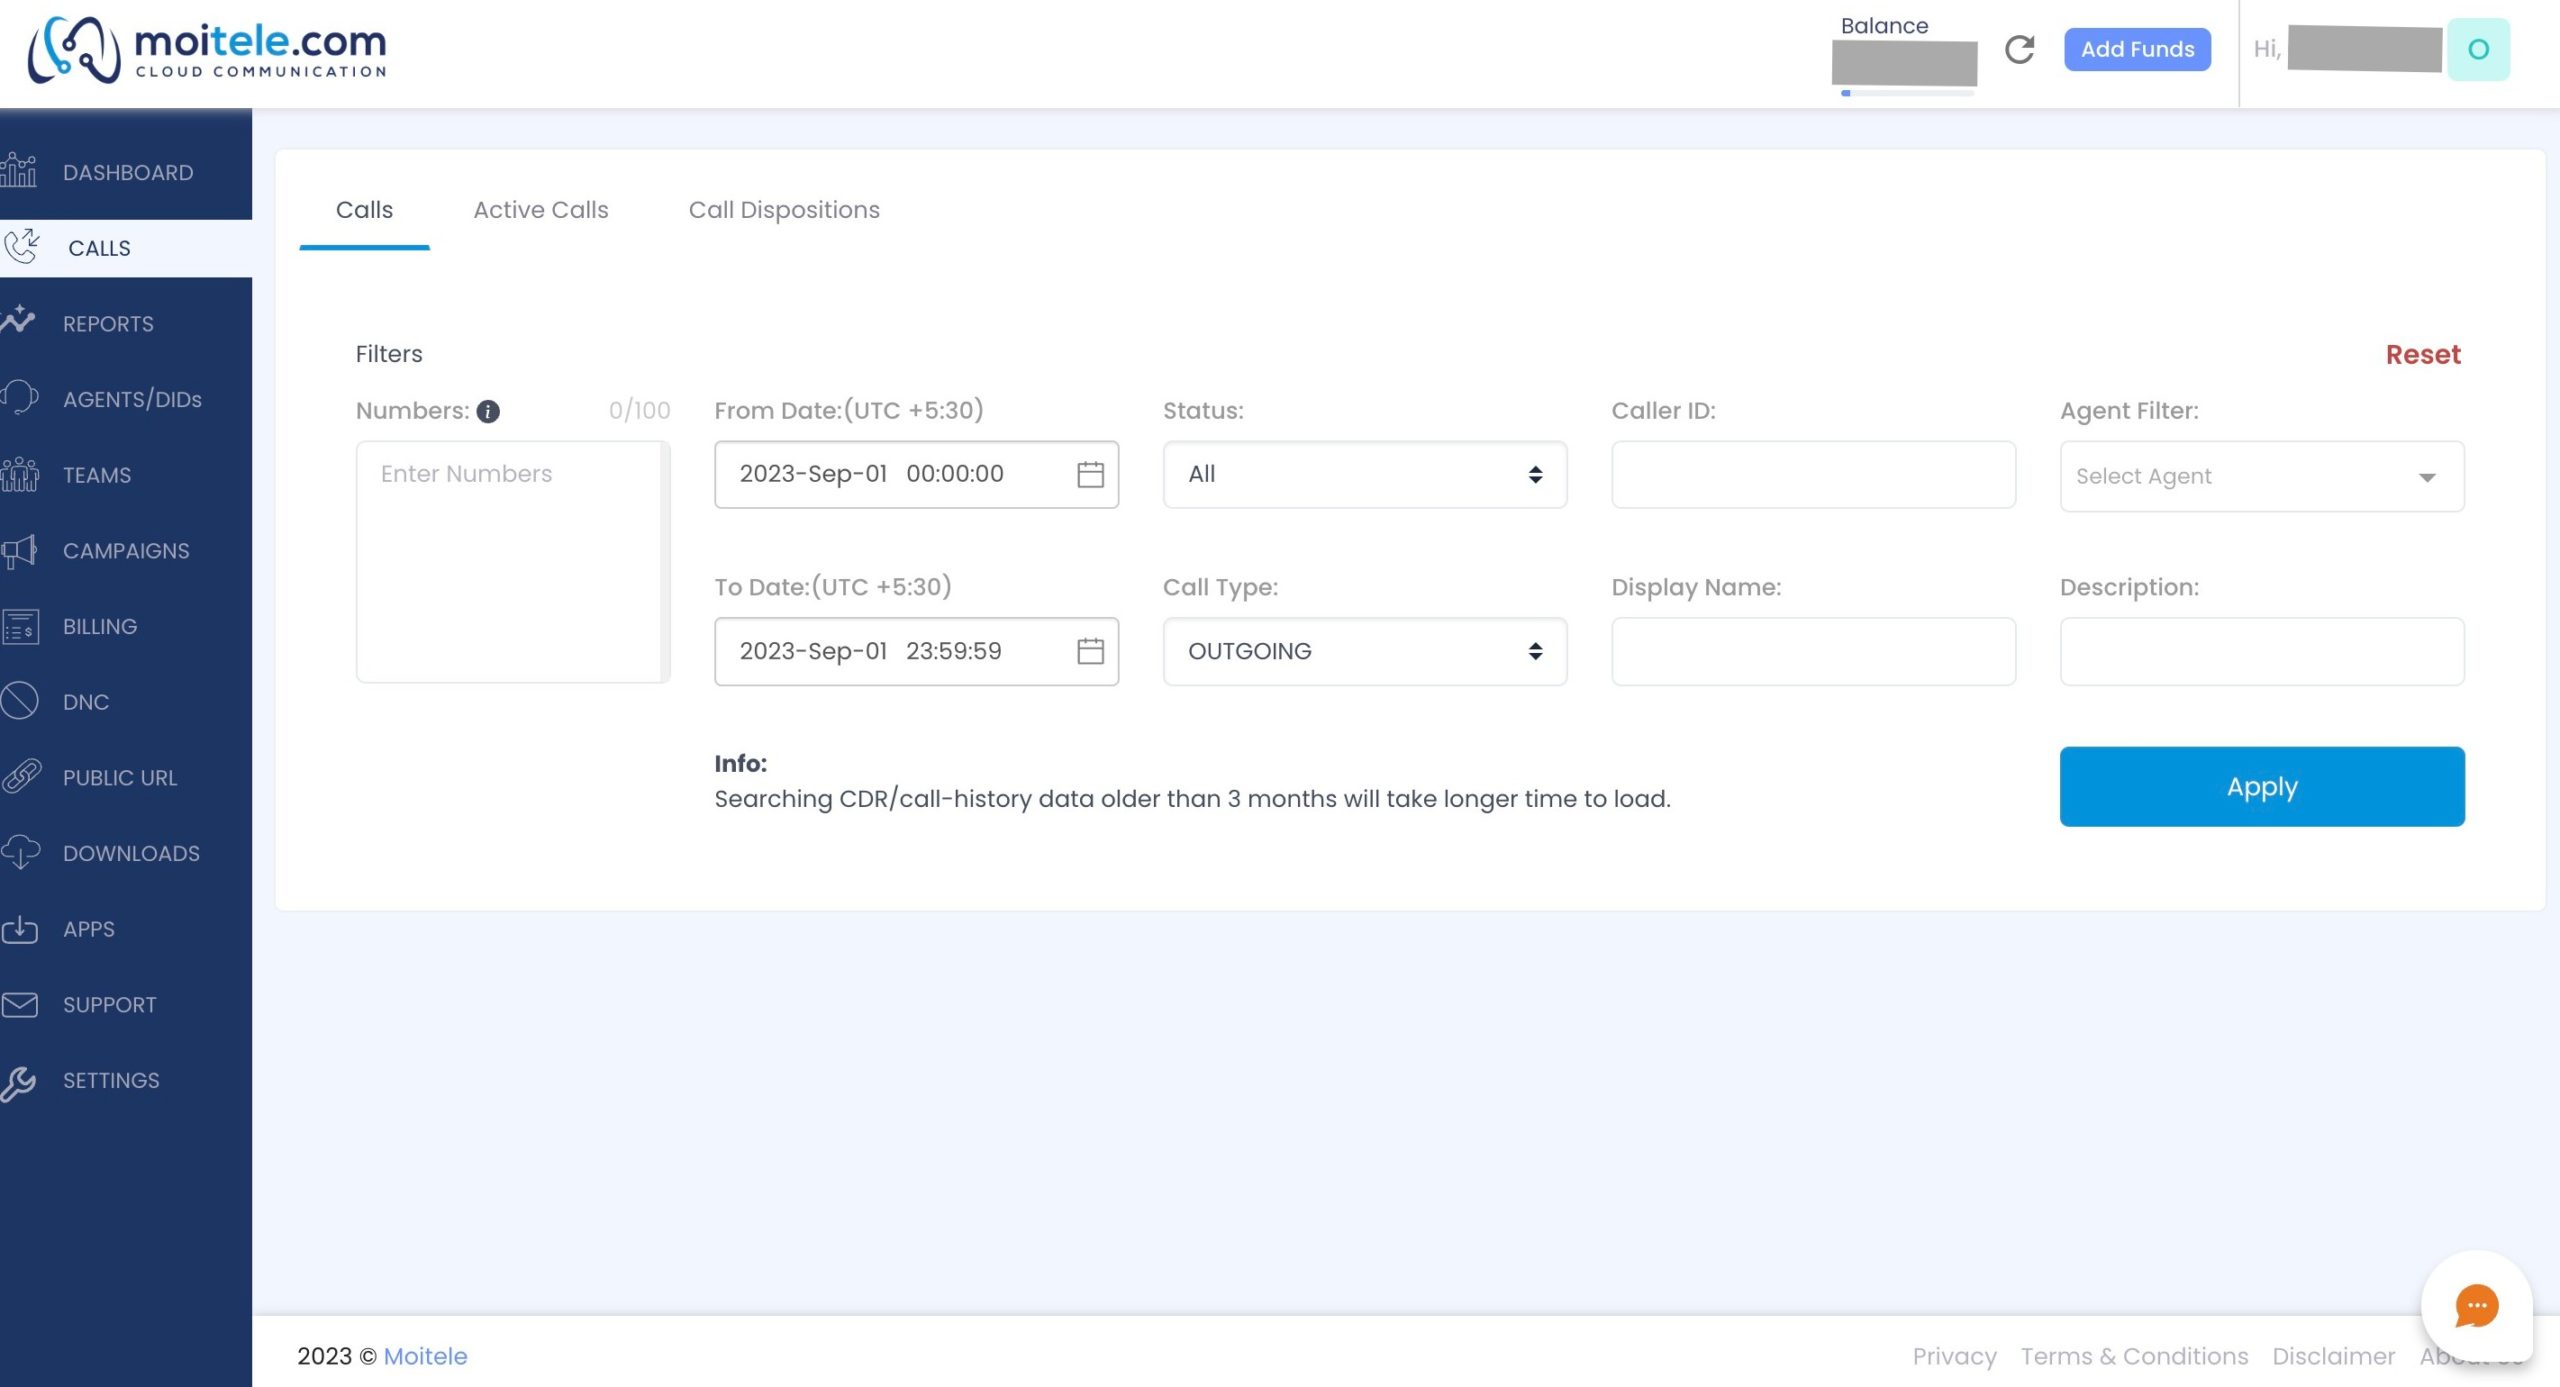Switch to the Call Dispositions tab
The height and width of the screenshot is (1387, 2560).
tap(784, 210)
